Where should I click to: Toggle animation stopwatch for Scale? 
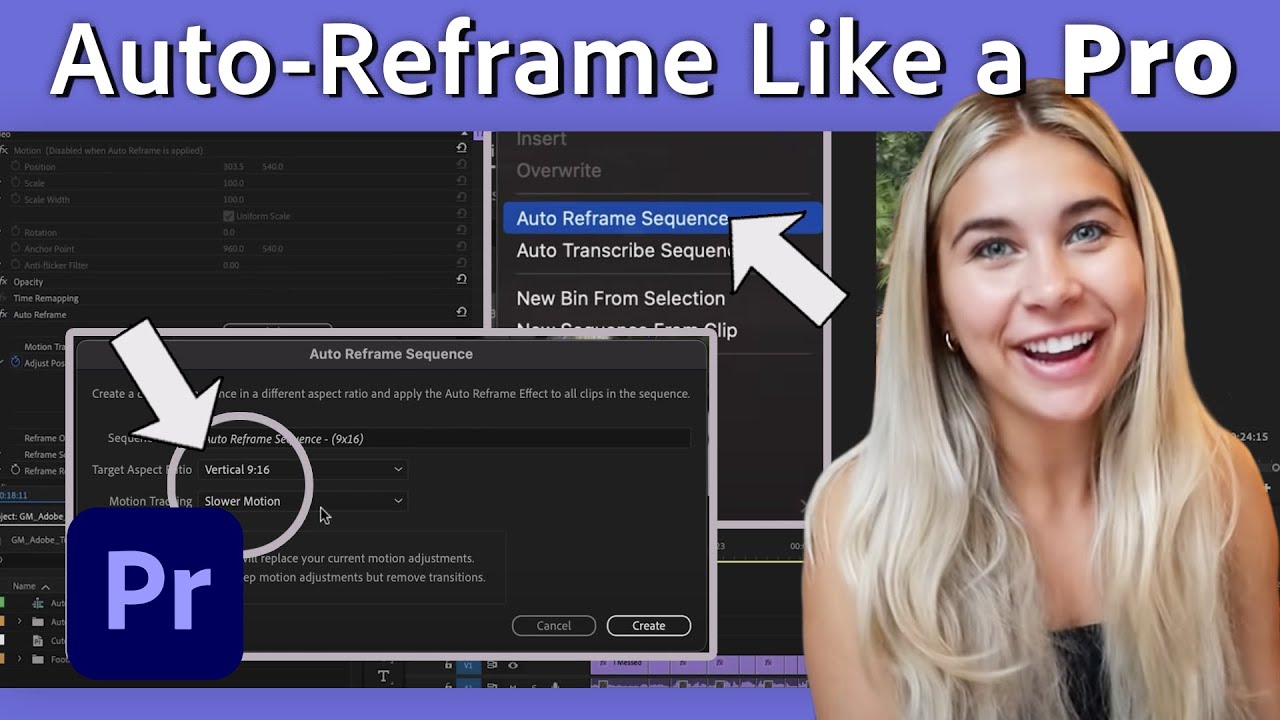coord(15,183)
